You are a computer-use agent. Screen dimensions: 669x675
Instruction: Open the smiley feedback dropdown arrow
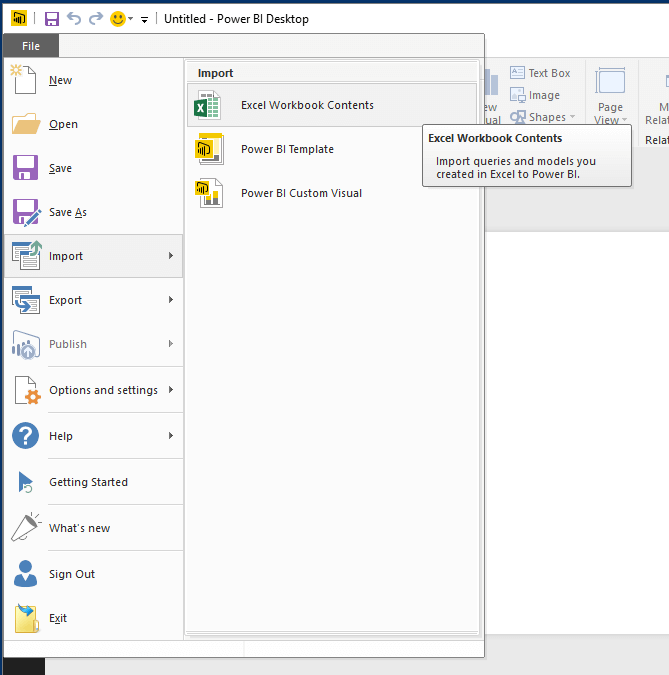tap(130, 19)
